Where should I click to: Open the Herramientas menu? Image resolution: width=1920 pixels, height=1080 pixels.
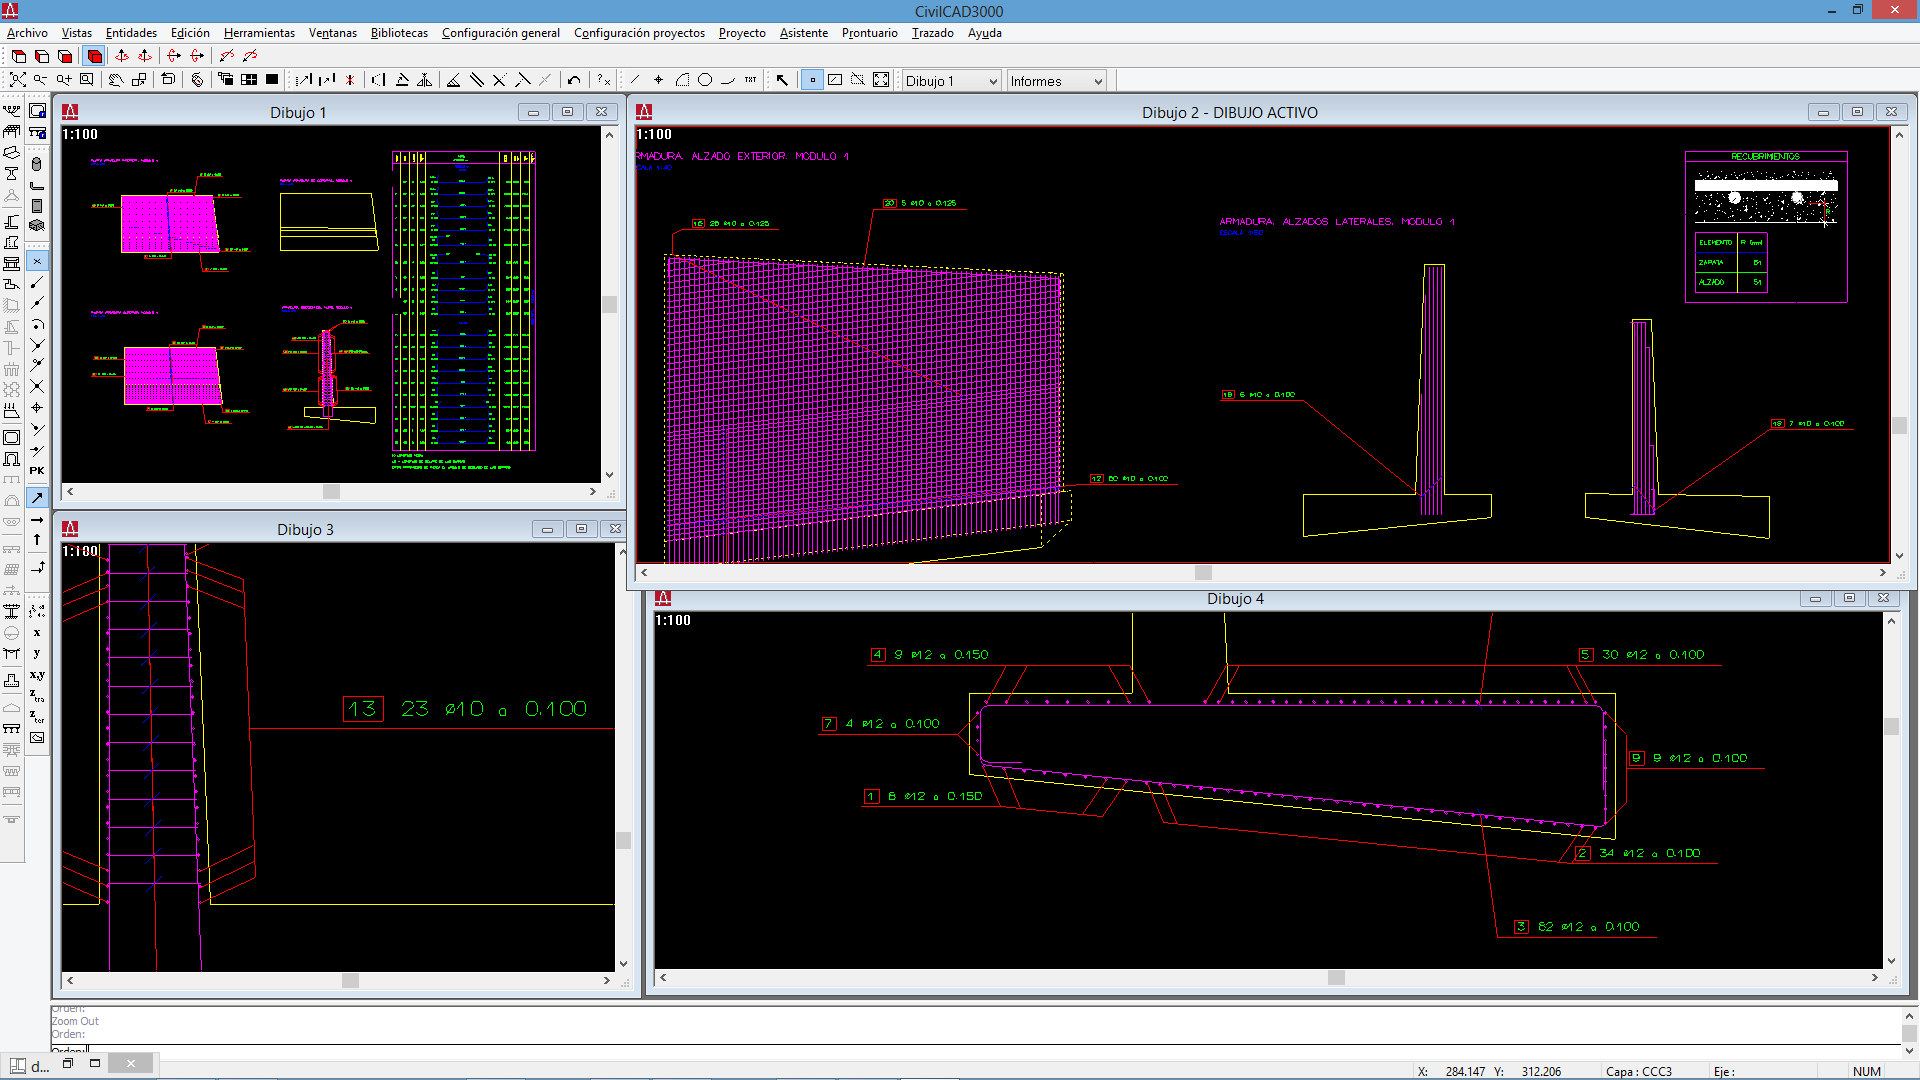coord(259,33)
